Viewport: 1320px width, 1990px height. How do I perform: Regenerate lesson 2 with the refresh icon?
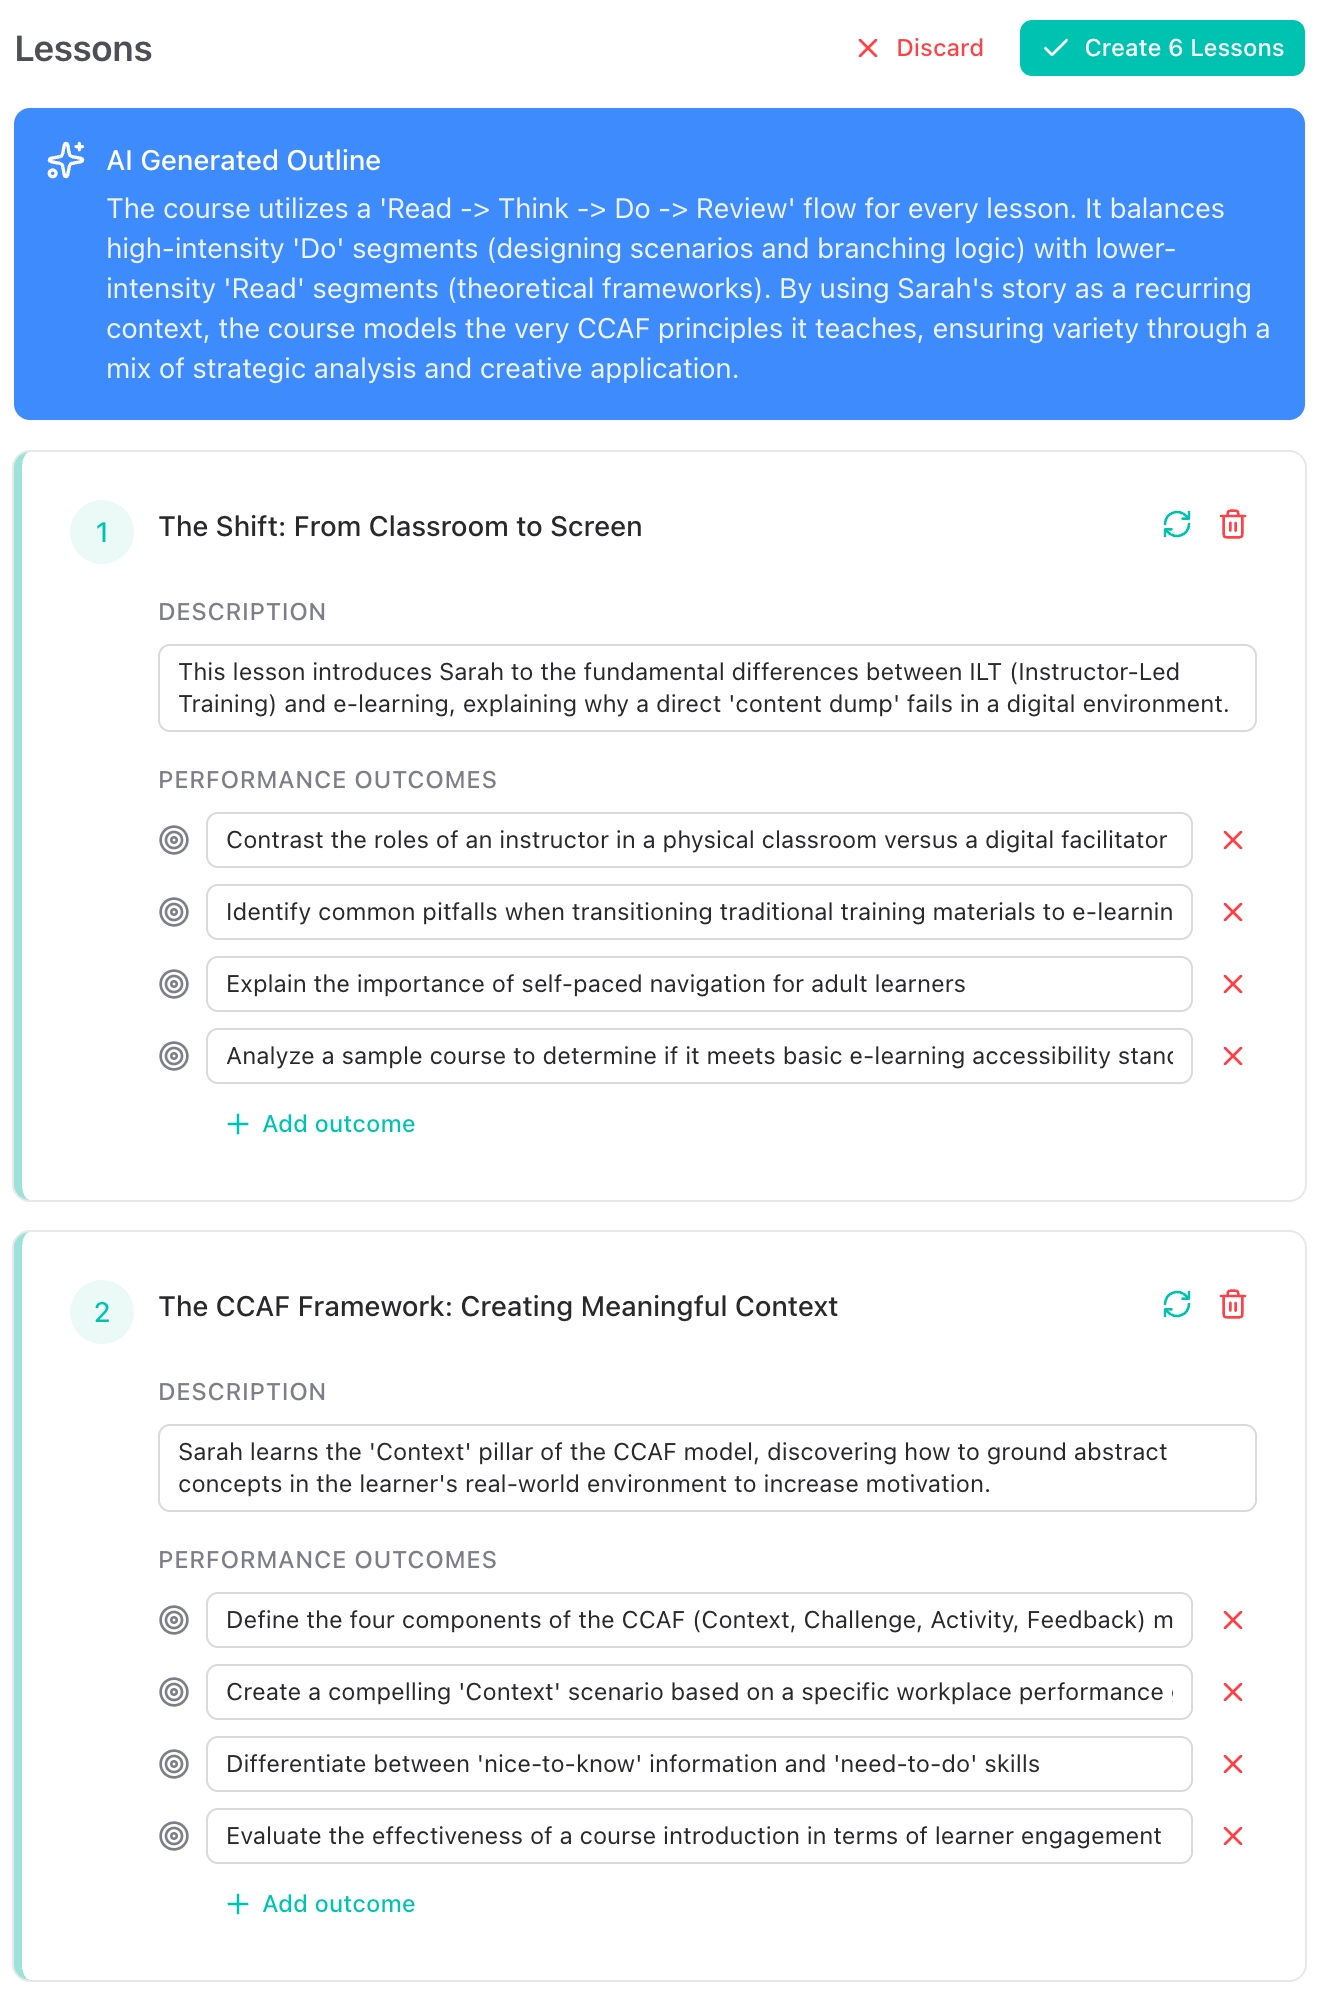[x=1176, y=1304]
